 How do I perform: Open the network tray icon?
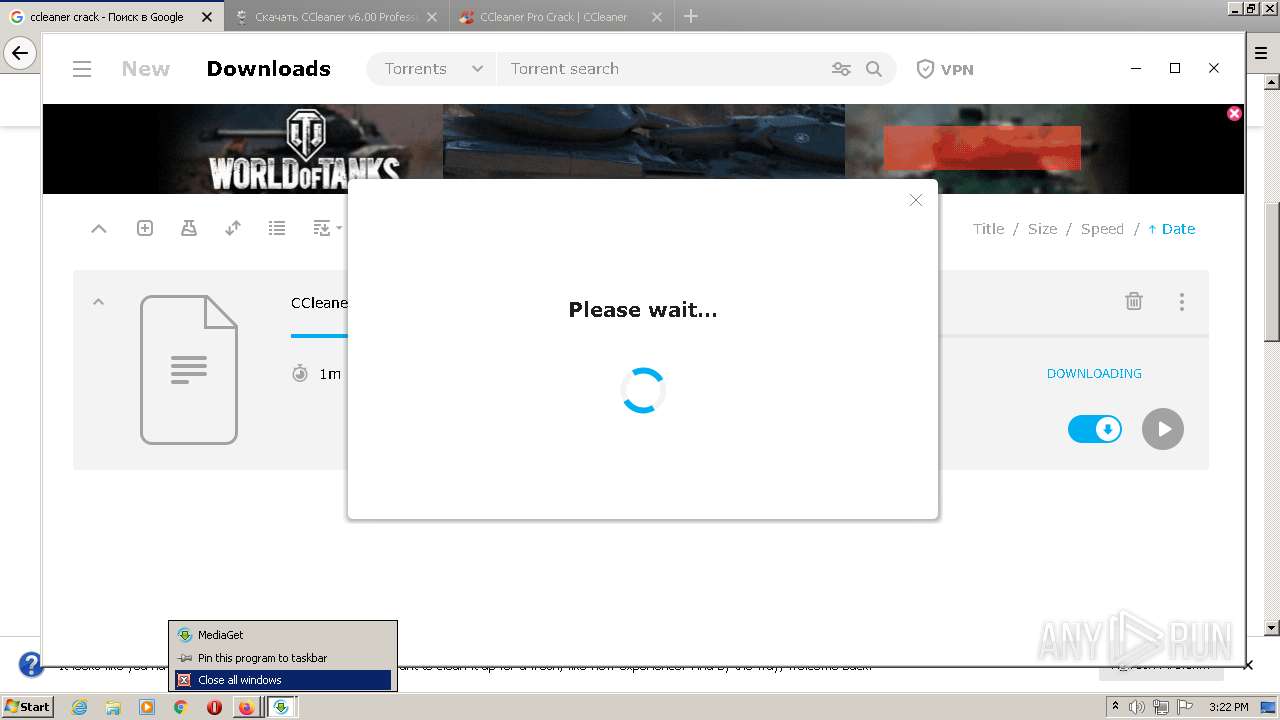(x=1160, y=707)
